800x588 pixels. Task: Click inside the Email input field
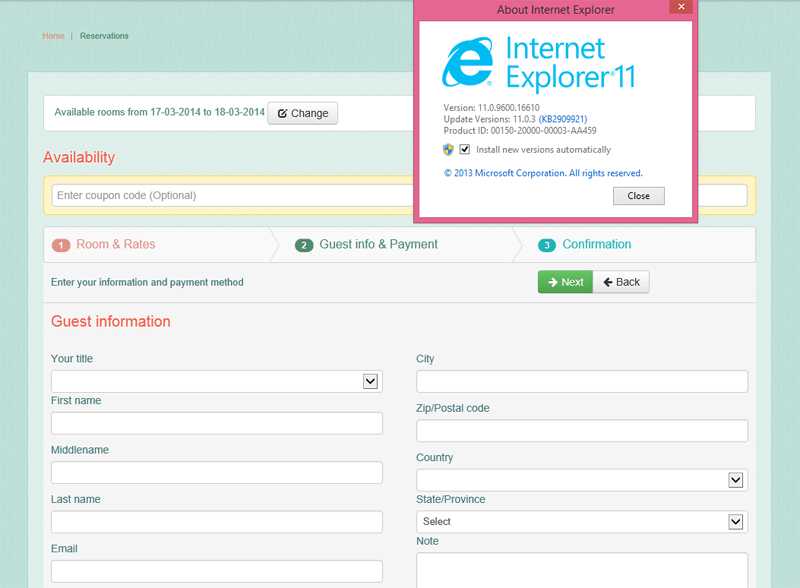click(x=216, y=571)
